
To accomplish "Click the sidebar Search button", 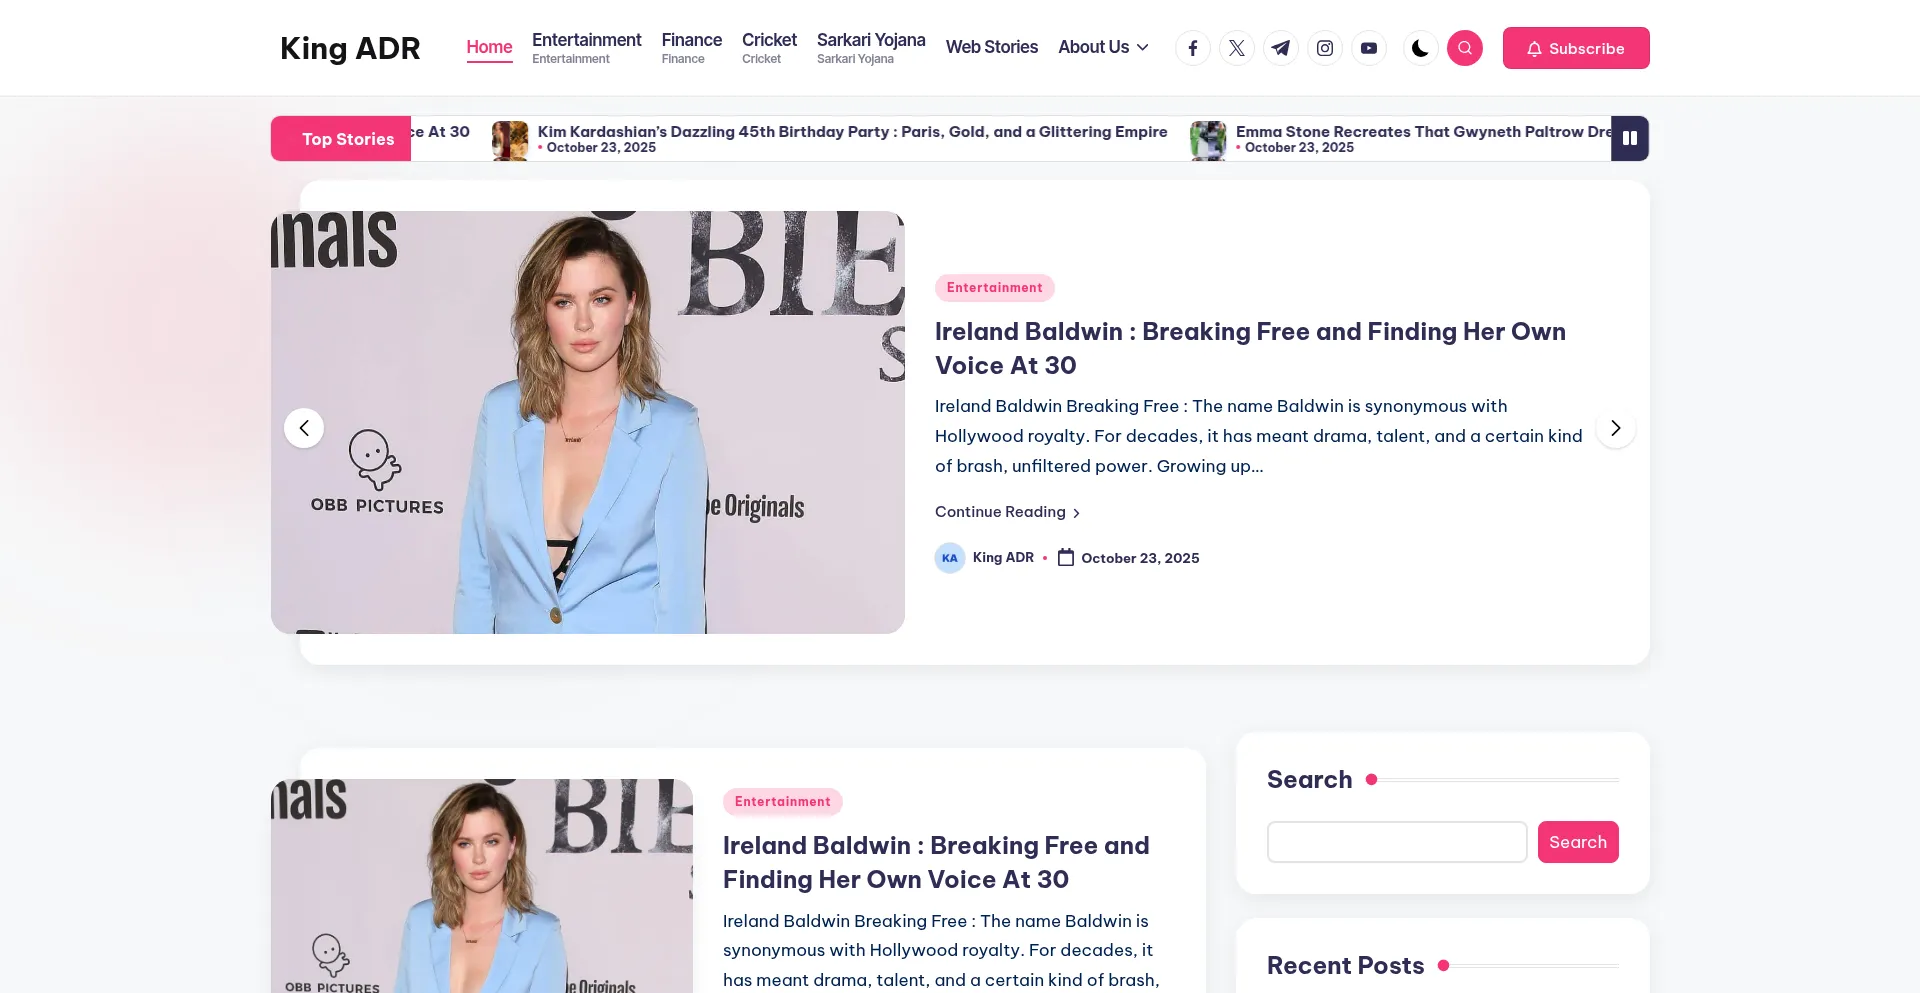I will (x=1578, y=842).
